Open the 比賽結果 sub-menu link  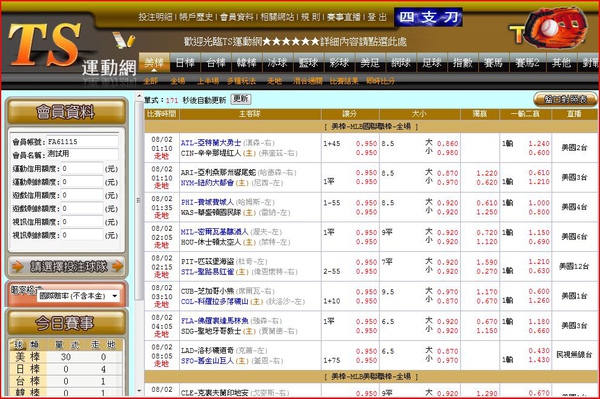344,81
